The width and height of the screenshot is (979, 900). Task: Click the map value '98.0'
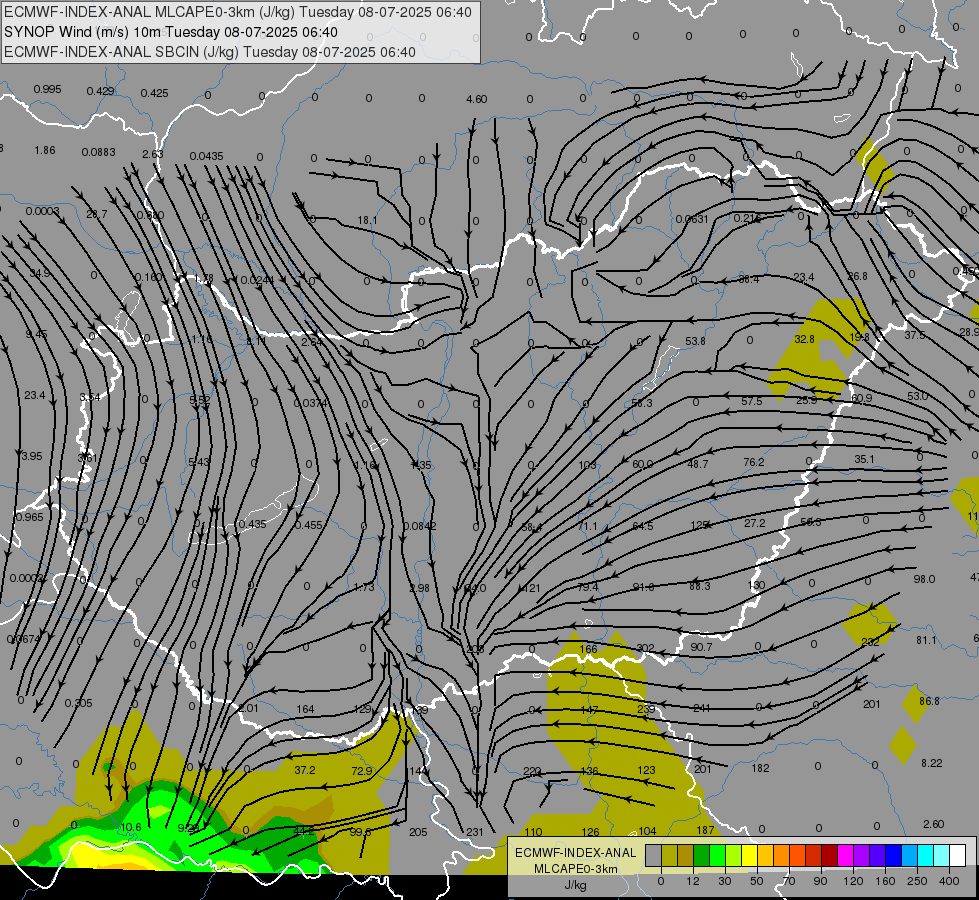coord(924,579)
